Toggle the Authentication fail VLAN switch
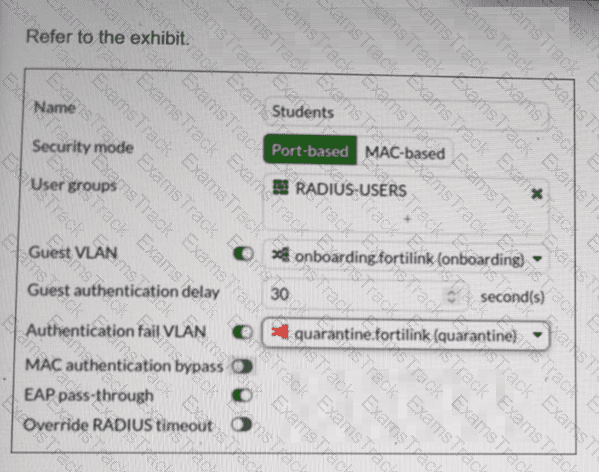Viewport: 599px width, 472px height. [243, 332]
